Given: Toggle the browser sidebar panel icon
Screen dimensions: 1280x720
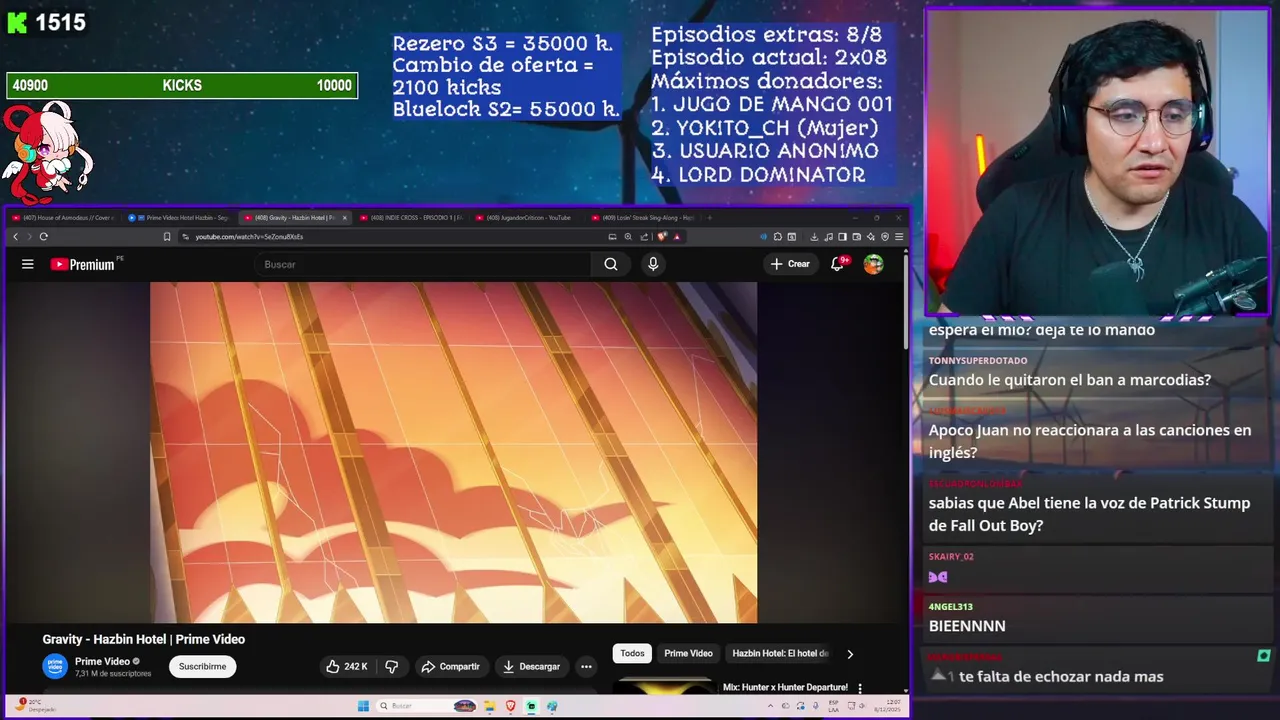Looking at the screenshot, I should tap(842, 237).
